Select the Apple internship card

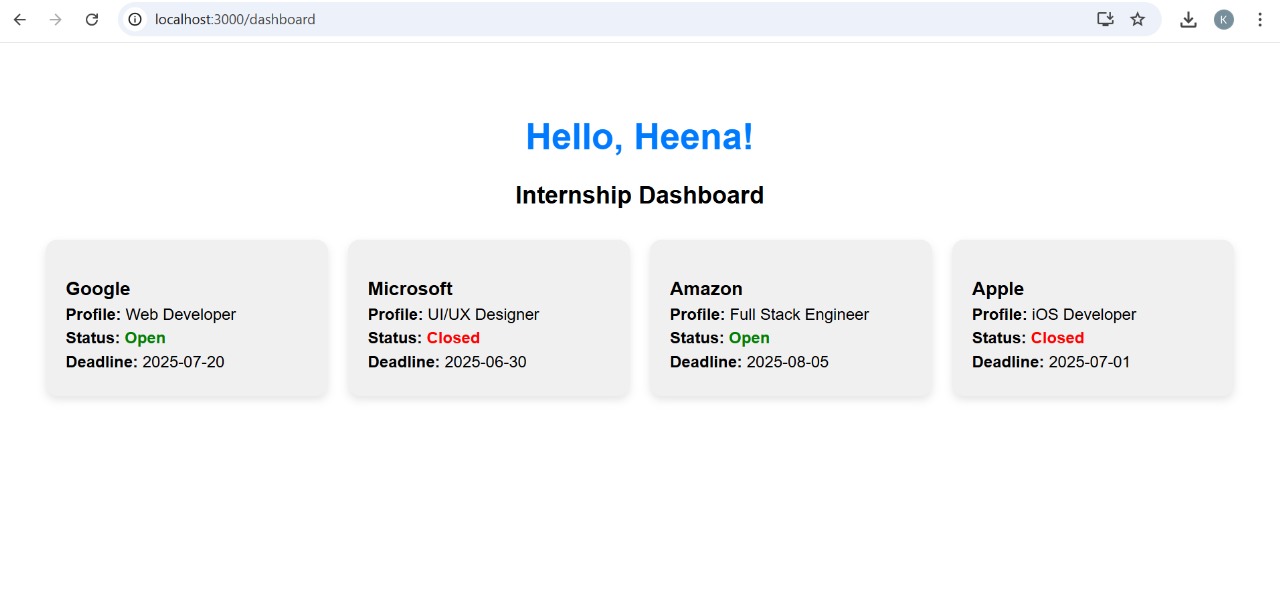pos(1093,318)
